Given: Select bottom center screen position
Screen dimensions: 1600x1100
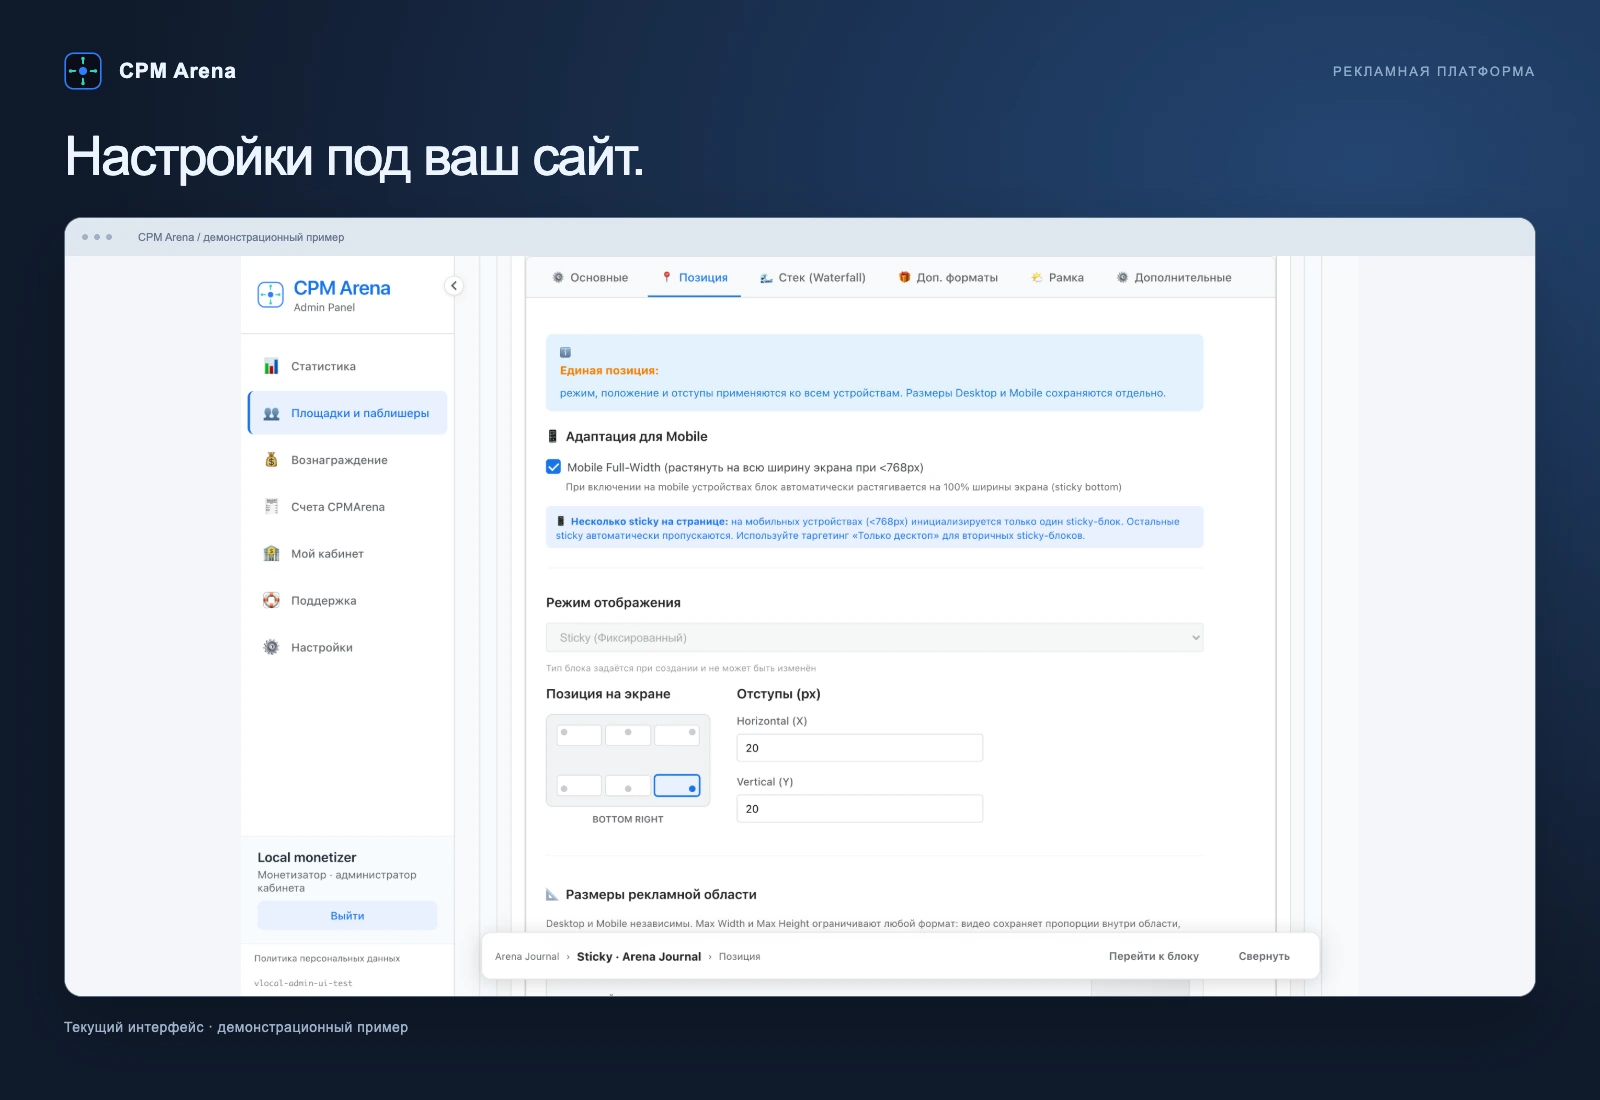Looking at the screenshot, I should click(628, 786).
